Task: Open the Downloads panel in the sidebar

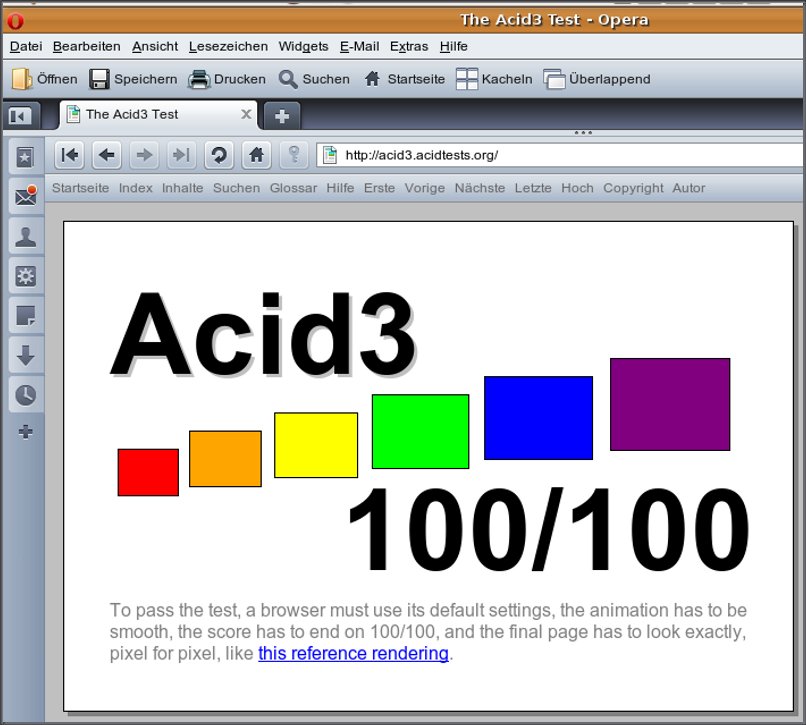Action: 25,355
